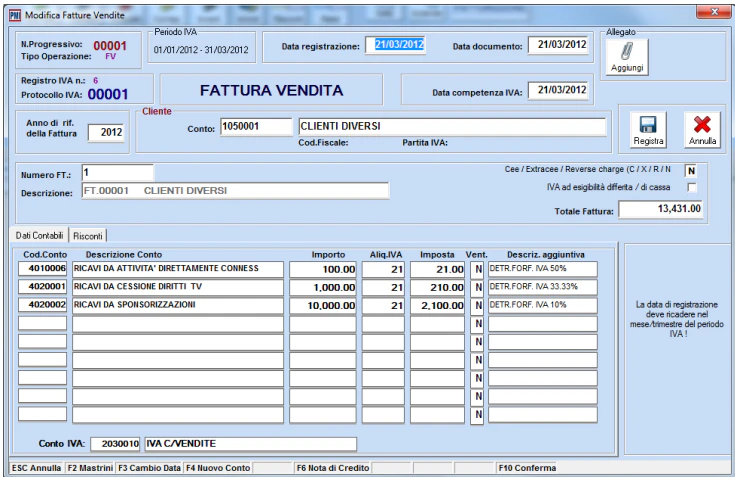Click F2 Mastrini in bottom bar
Viewport: 735px width, 477px height.
pos(90,468)
